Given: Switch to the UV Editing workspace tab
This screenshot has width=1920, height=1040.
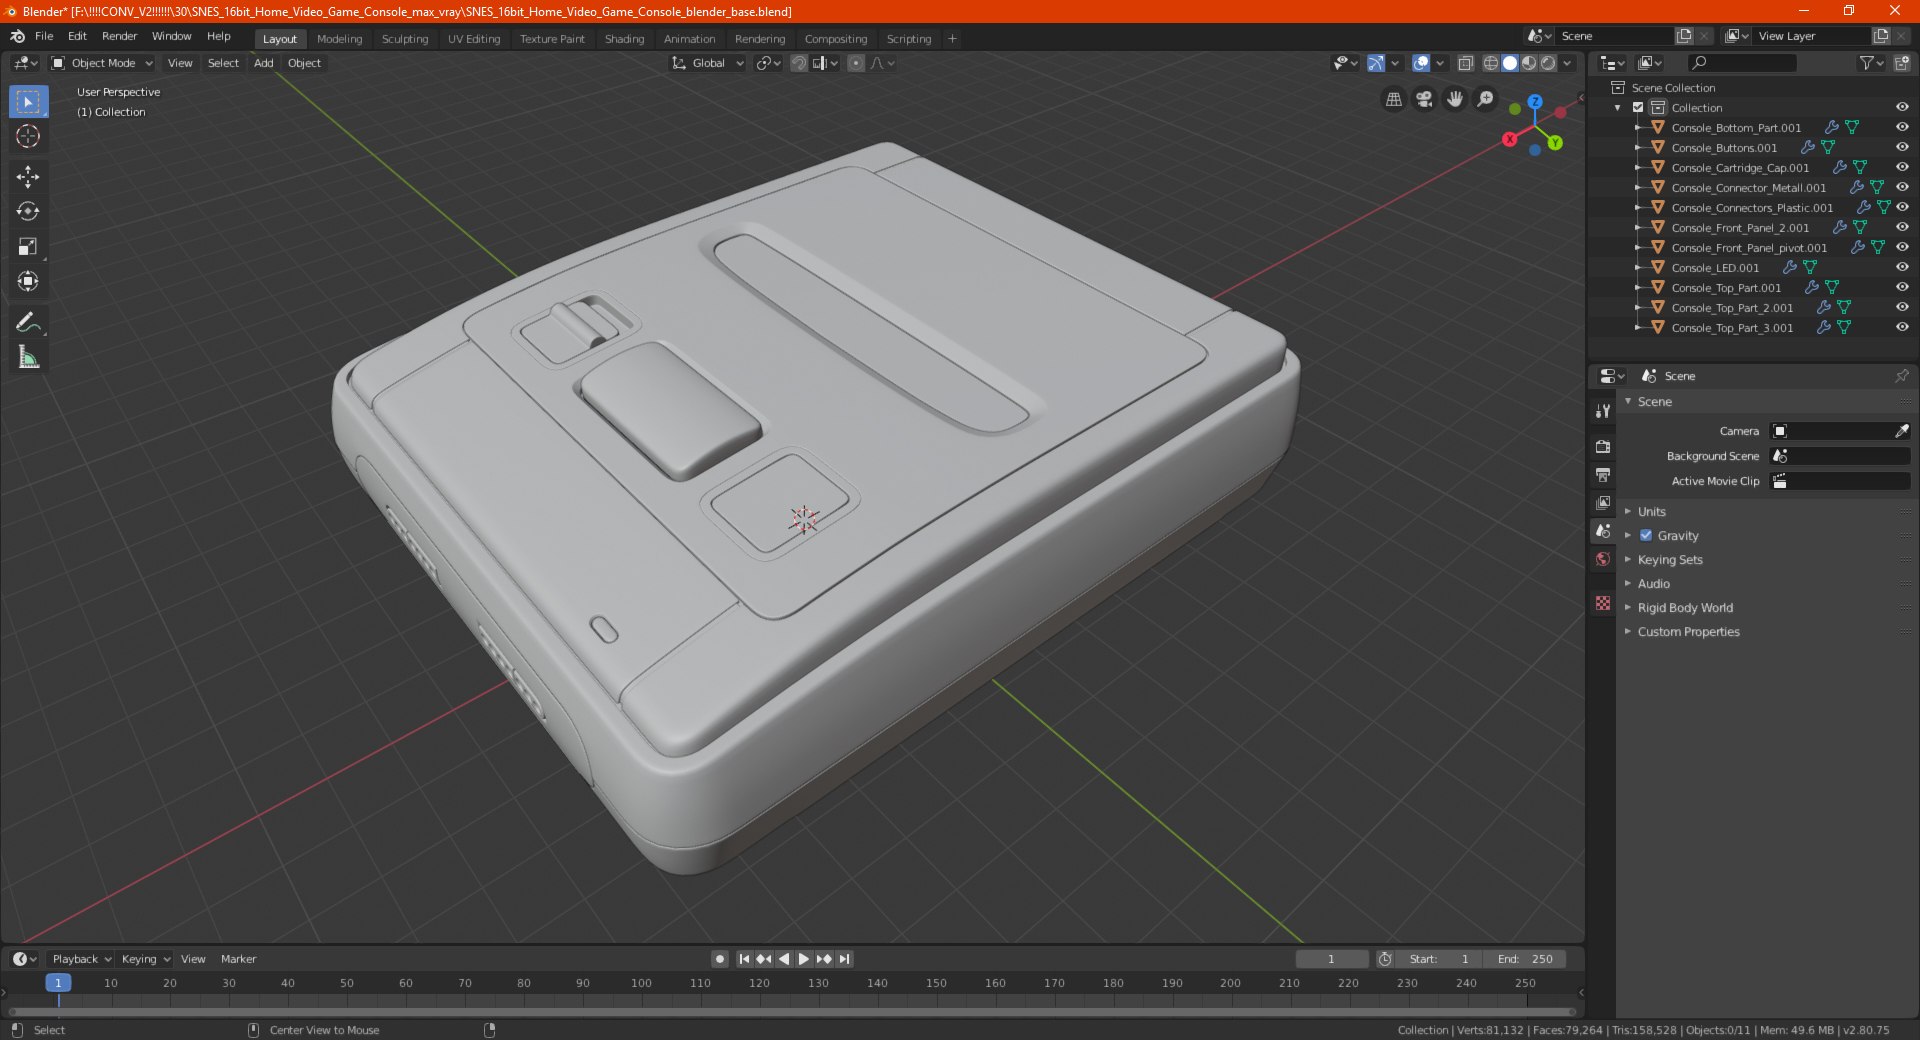Looking at the screenshot, I should click(474, 39).
